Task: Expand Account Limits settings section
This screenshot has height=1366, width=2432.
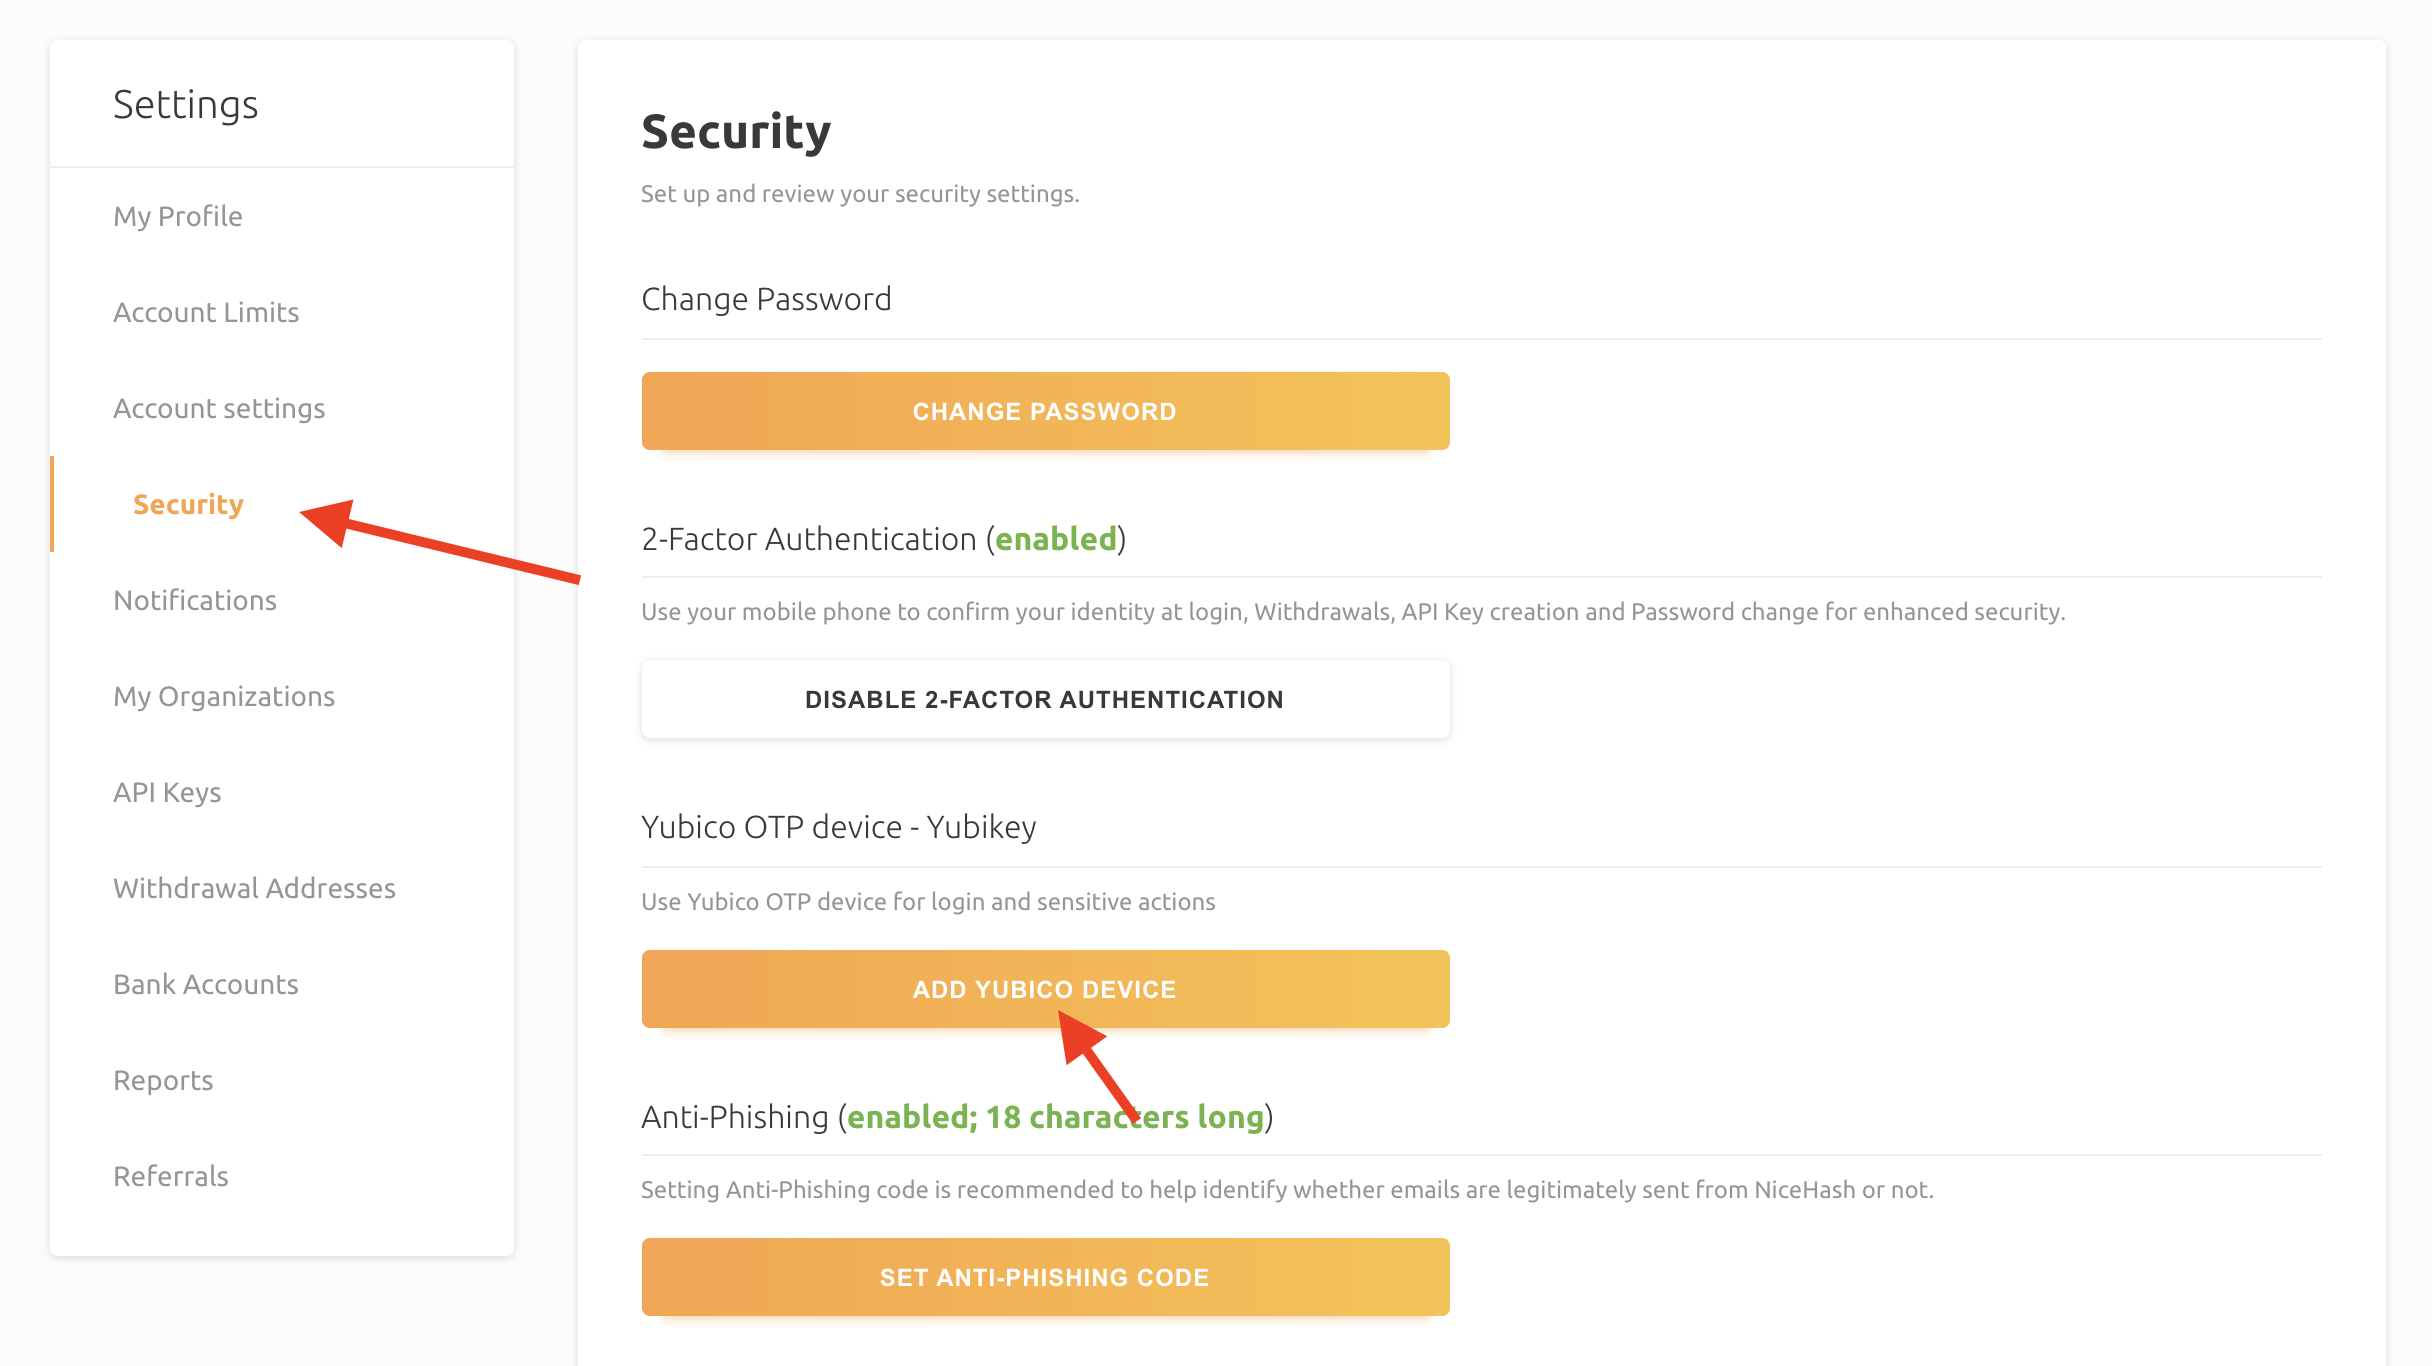Action: coord(205,311)
